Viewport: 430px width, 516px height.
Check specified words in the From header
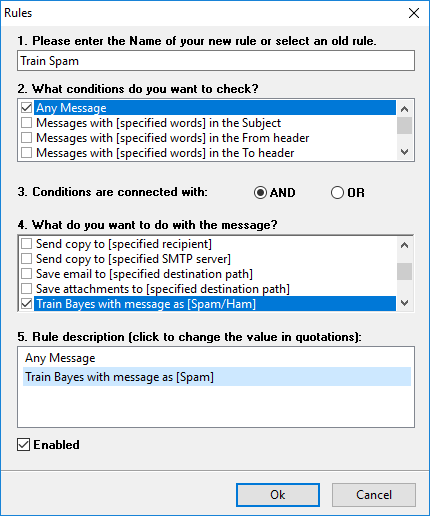26,138
